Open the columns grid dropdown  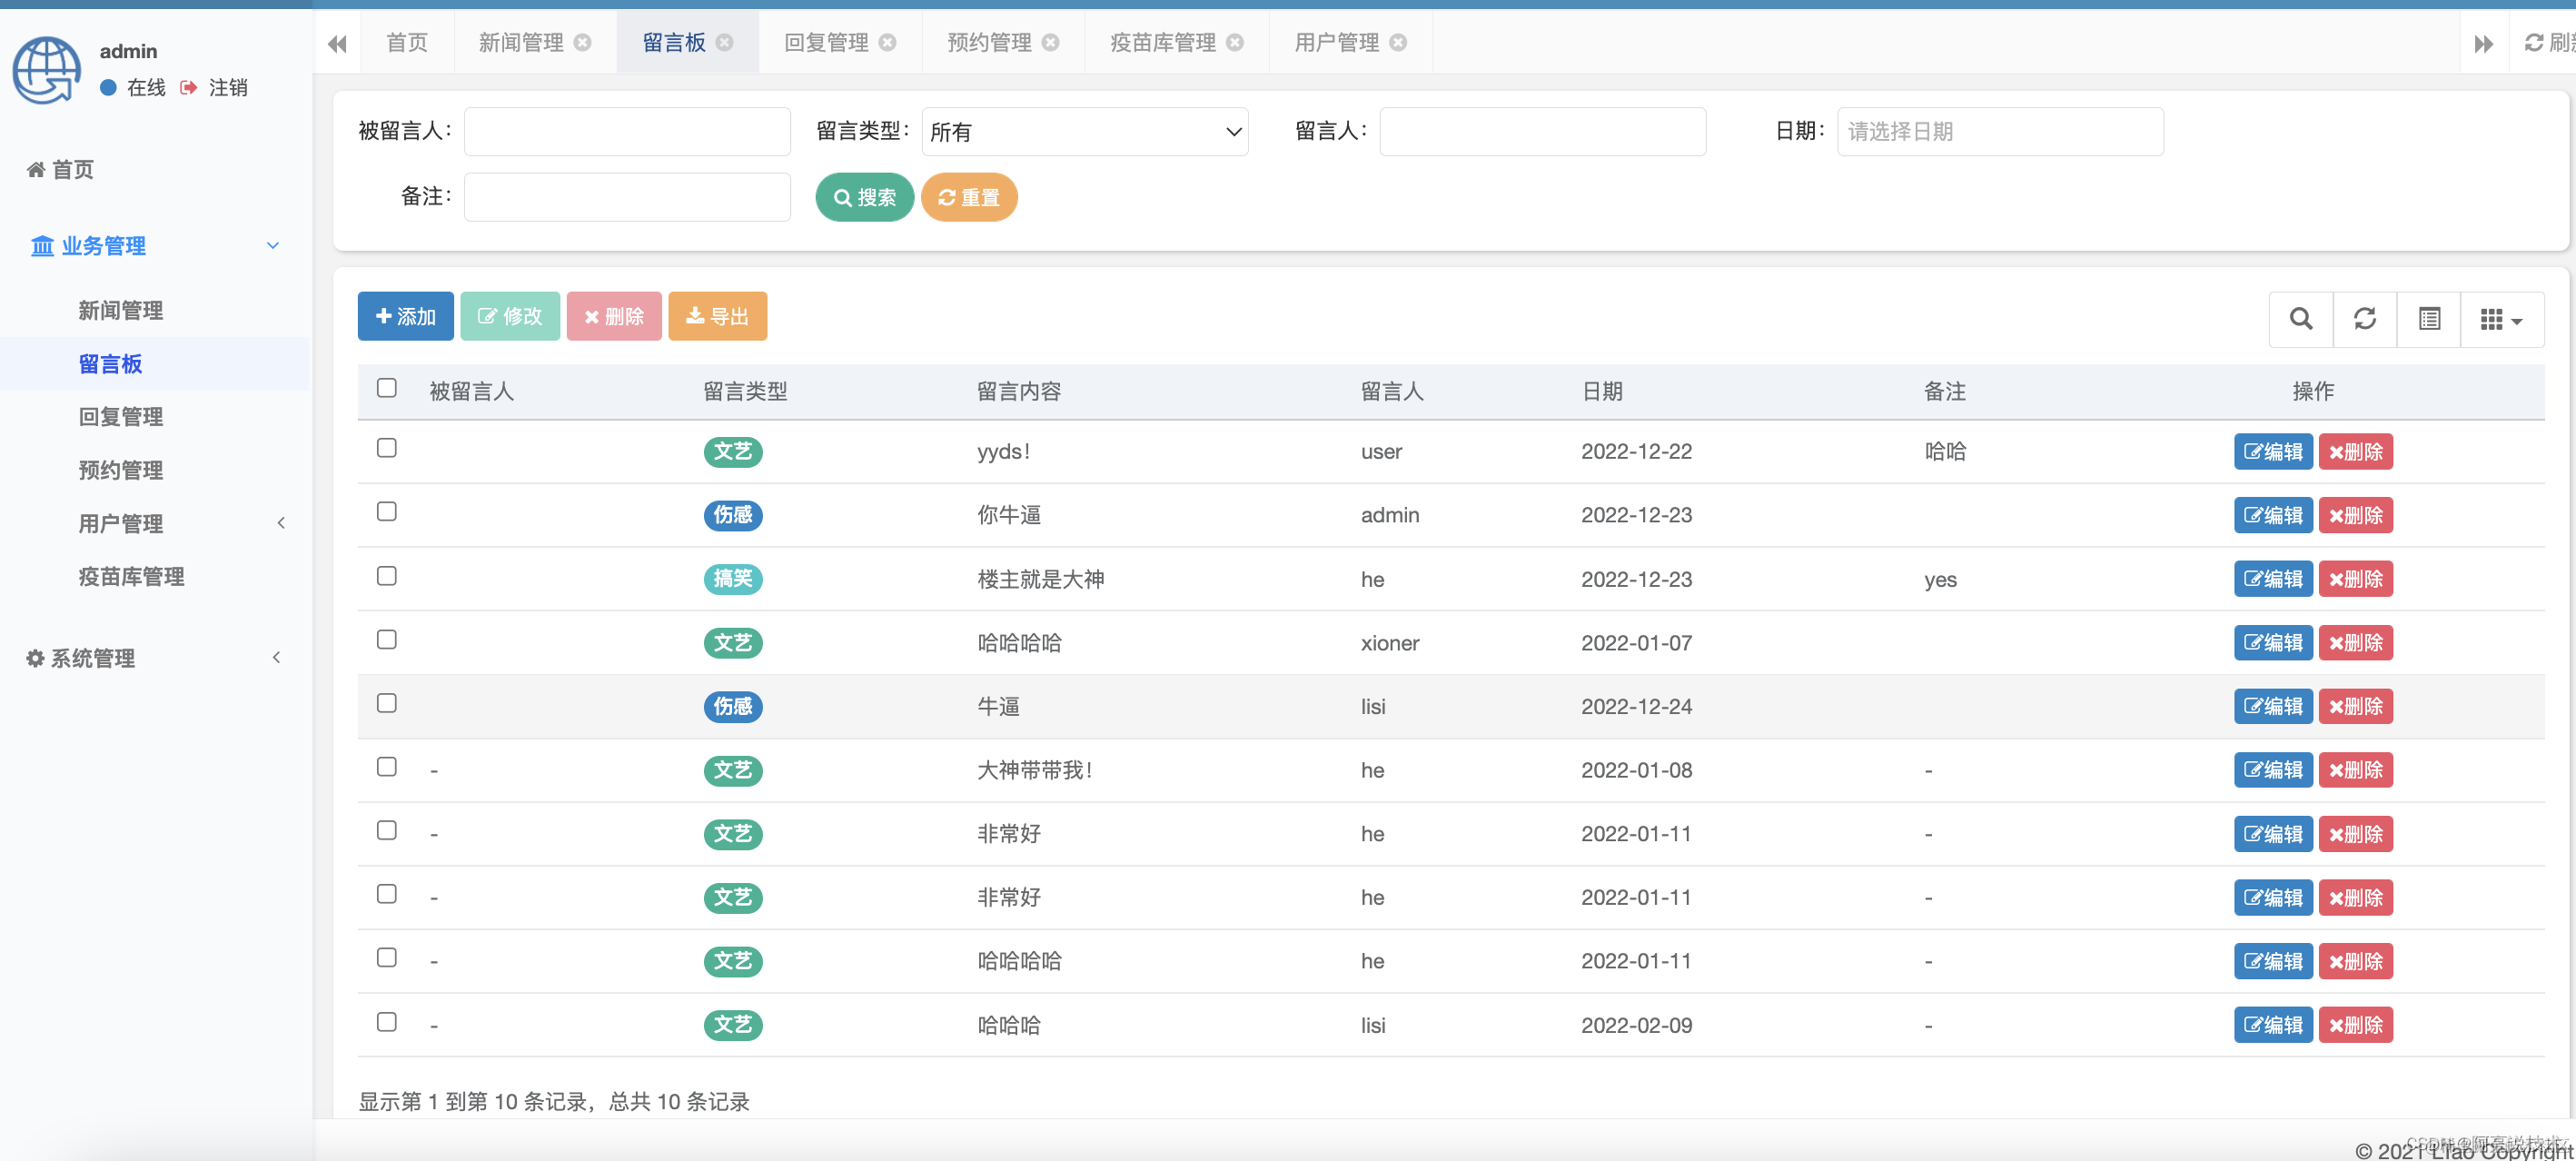(2501, 319)
